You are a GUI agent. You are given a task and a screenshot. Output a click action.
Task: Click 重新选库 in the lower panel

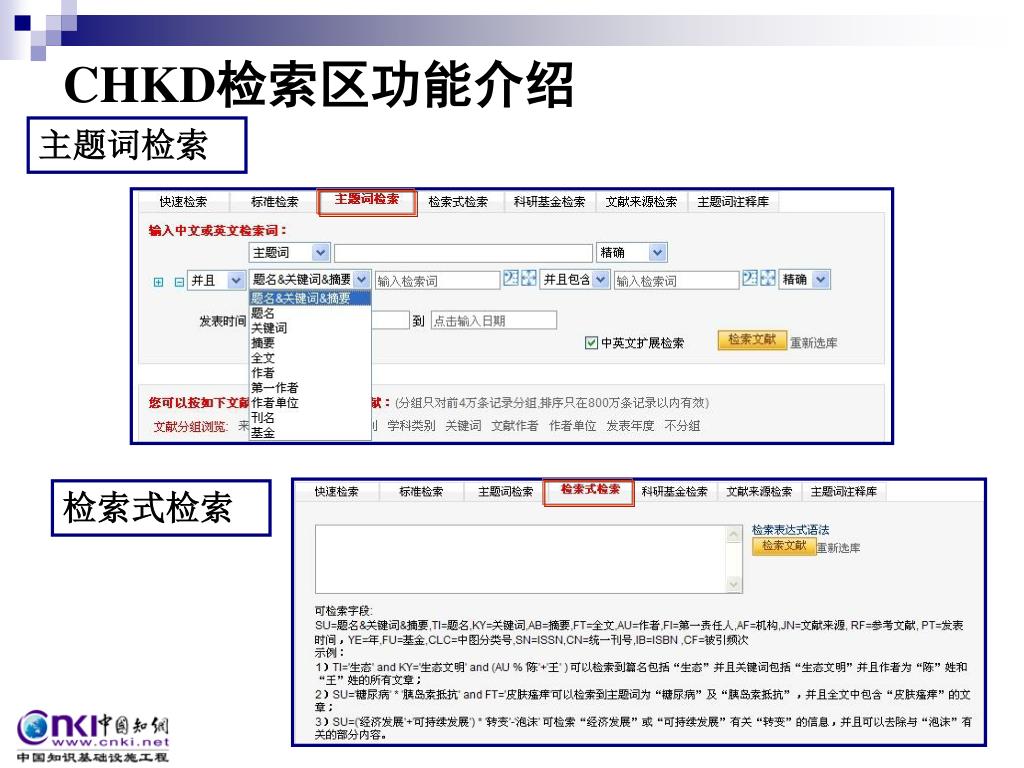tap(839, 548)
